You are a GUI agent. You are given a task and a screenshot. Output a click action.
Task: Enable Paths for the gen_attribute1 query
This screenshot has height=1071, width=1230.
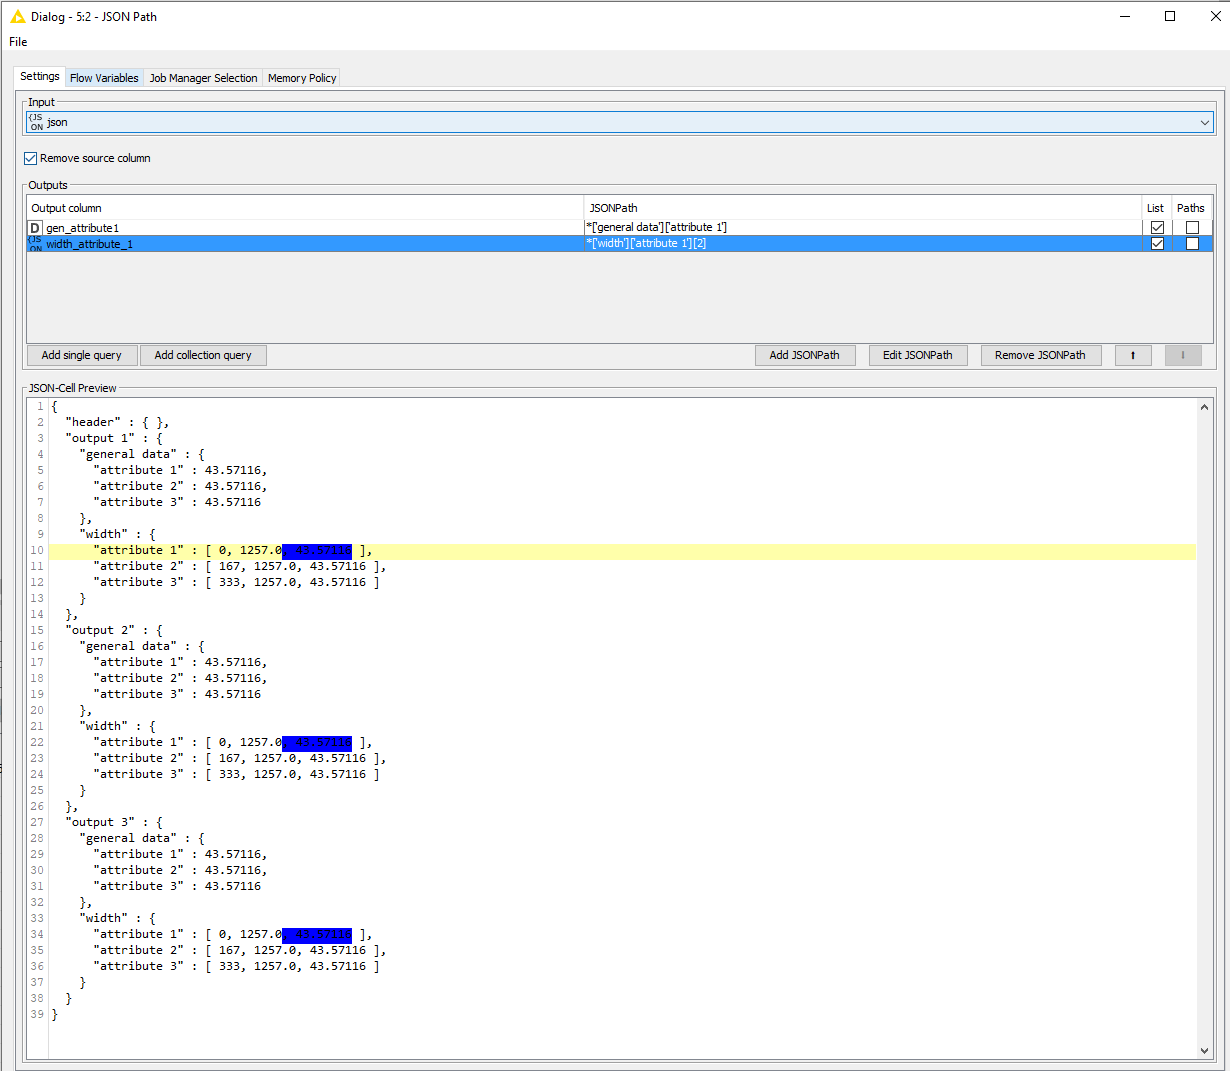1191,227
